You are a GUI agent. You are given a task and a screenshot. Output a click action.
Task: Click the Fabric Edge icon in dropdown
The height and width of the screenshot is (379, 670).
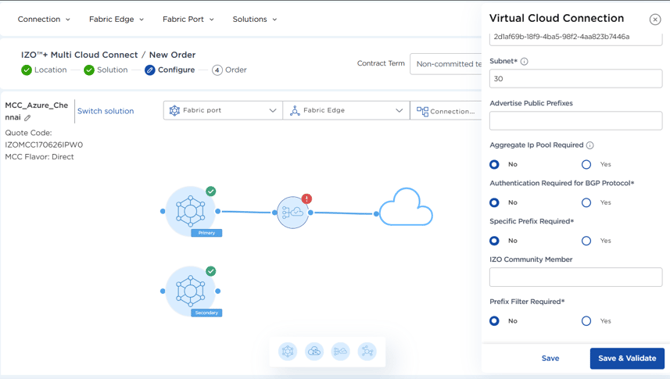coord(295,111)
